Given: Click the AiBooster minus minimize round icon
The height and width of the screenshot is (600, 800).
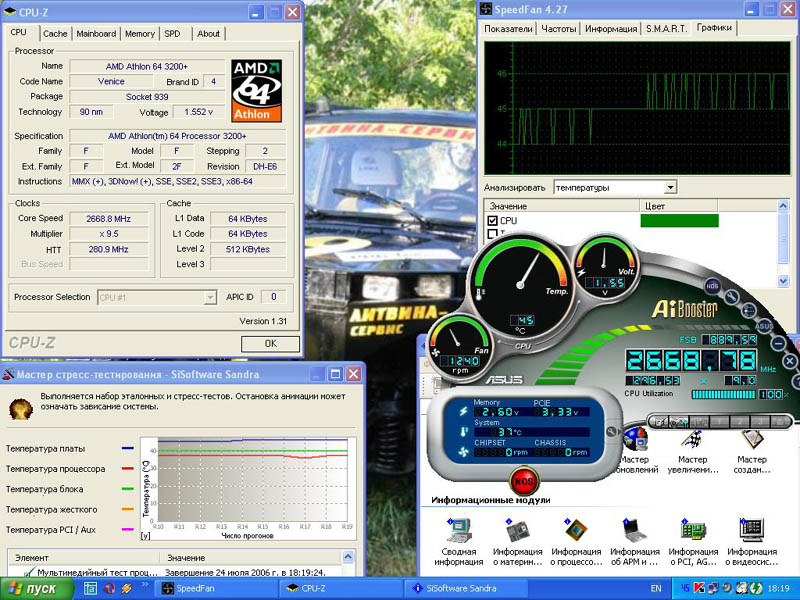Looking at the screenshot, I should coord(779,343).
